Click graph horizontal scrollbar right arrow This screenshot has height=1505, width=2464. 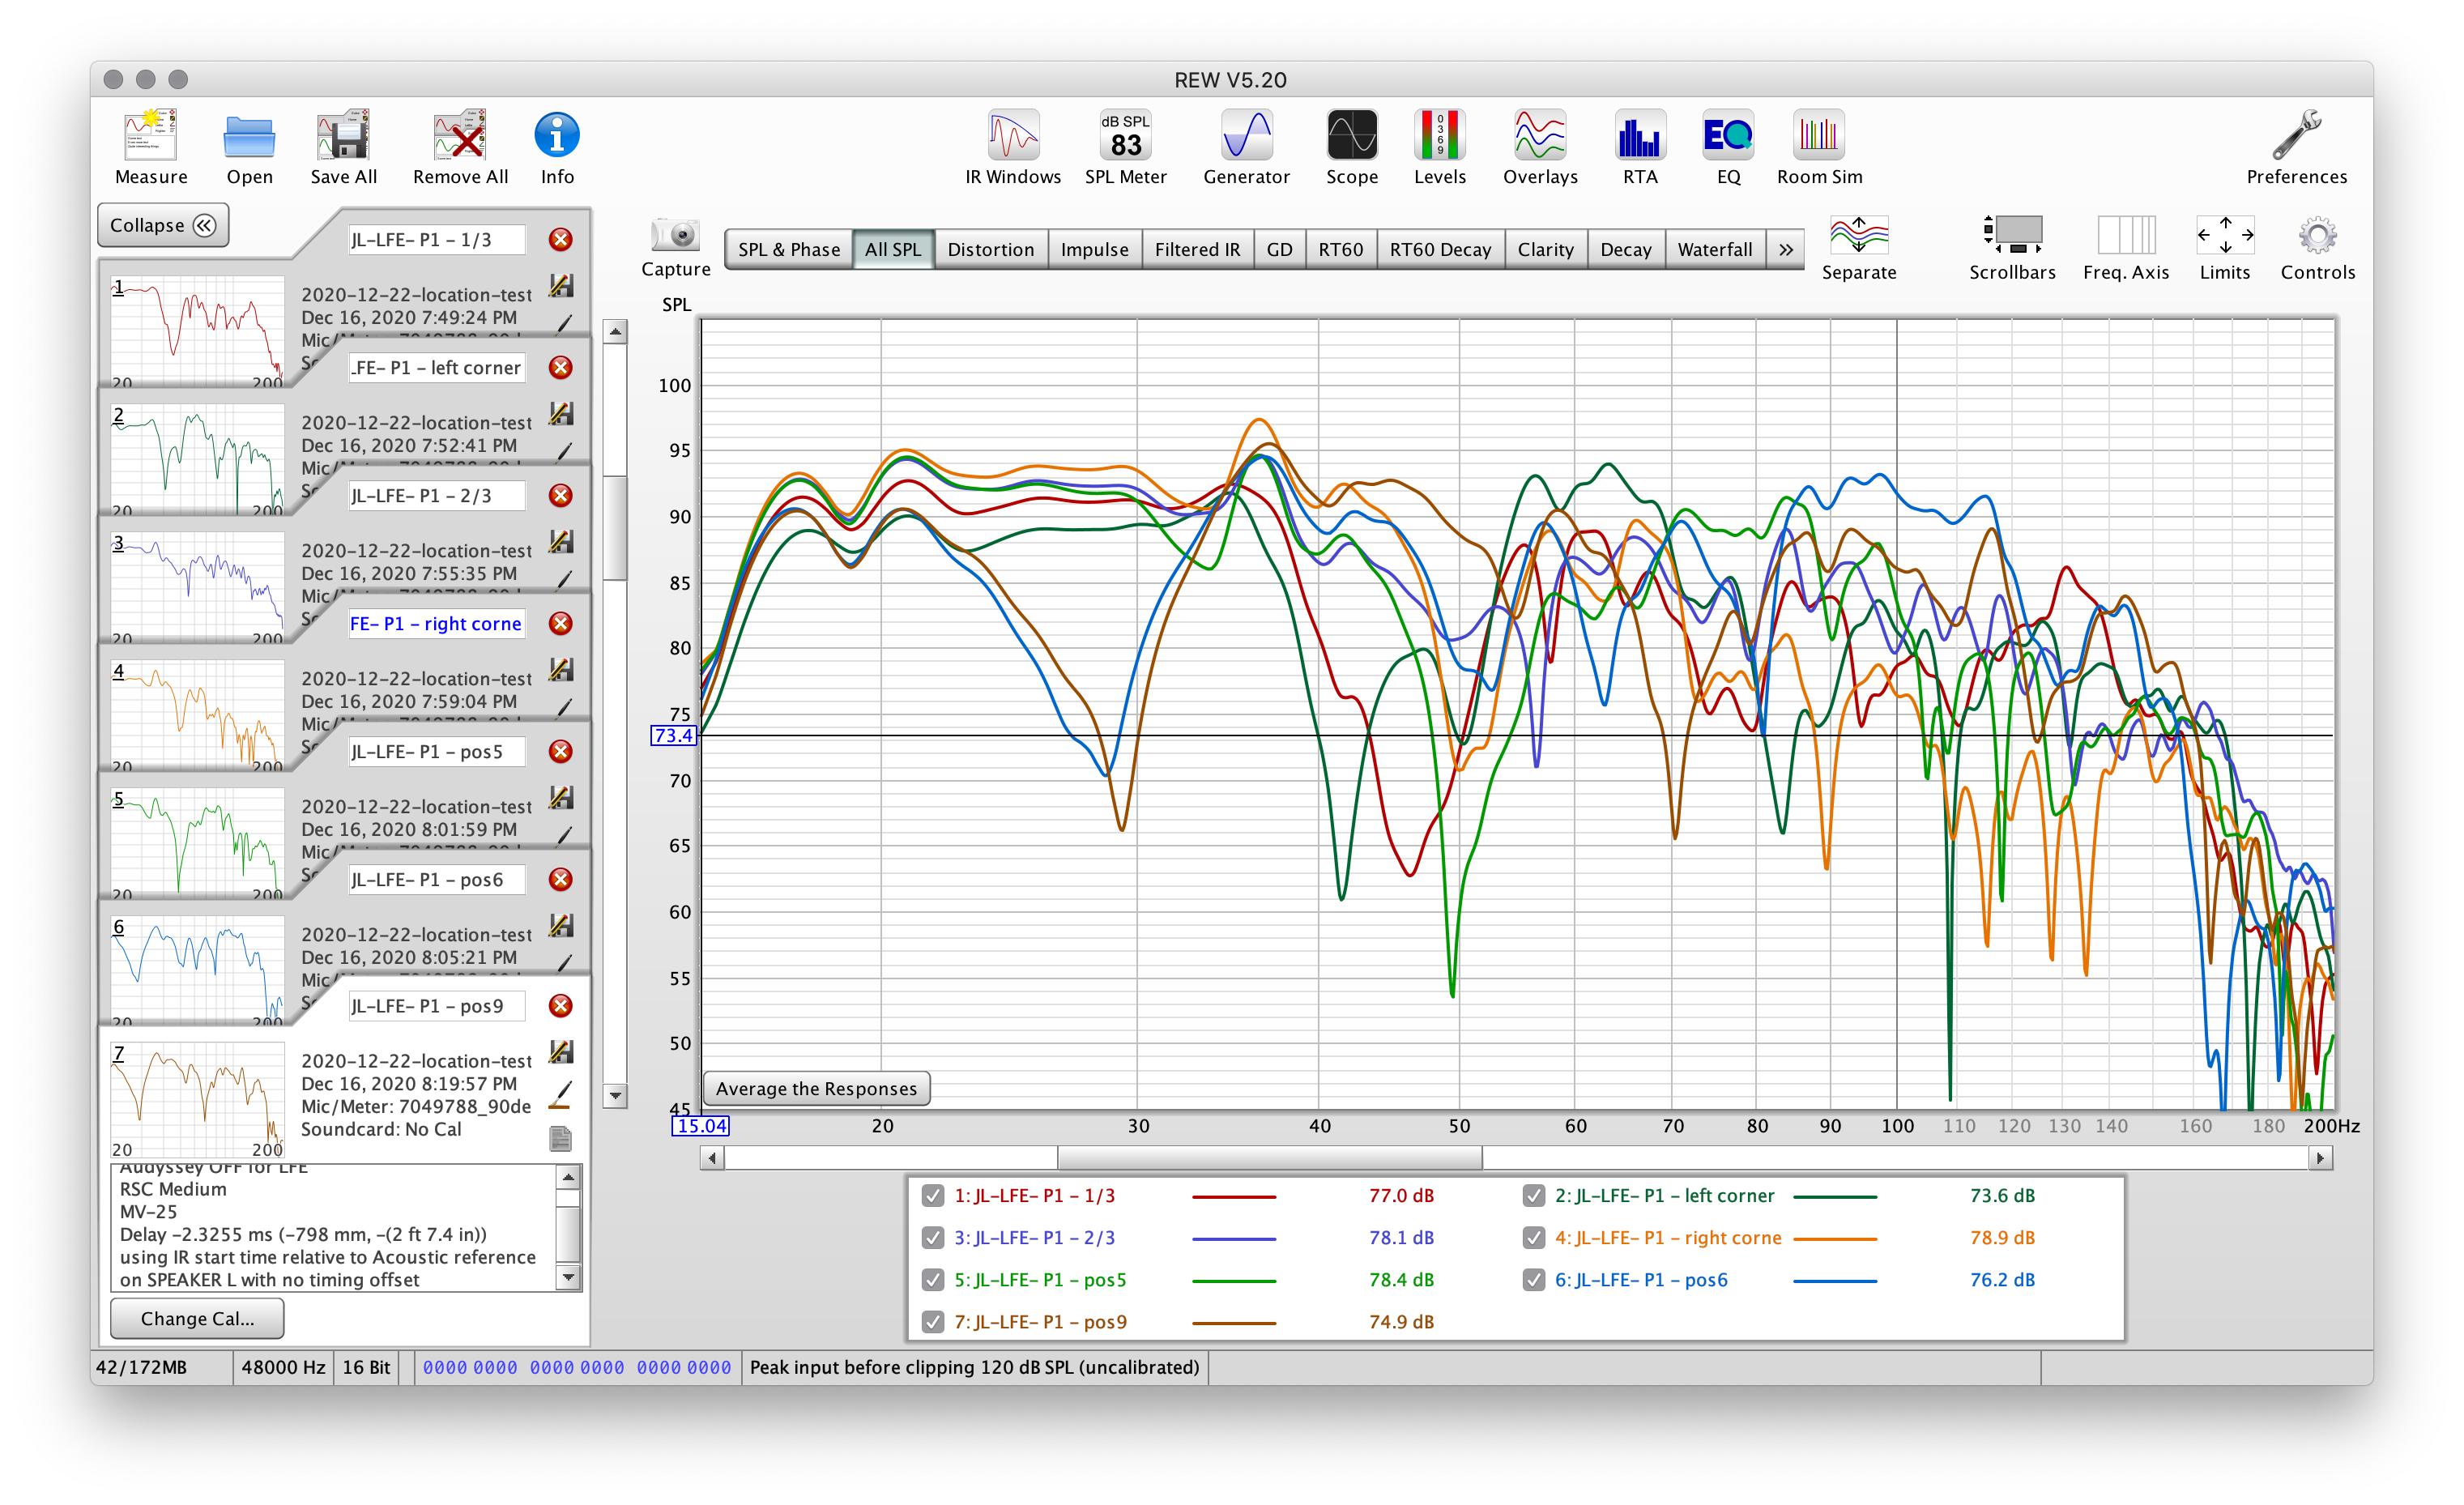pos(2321,1159)
